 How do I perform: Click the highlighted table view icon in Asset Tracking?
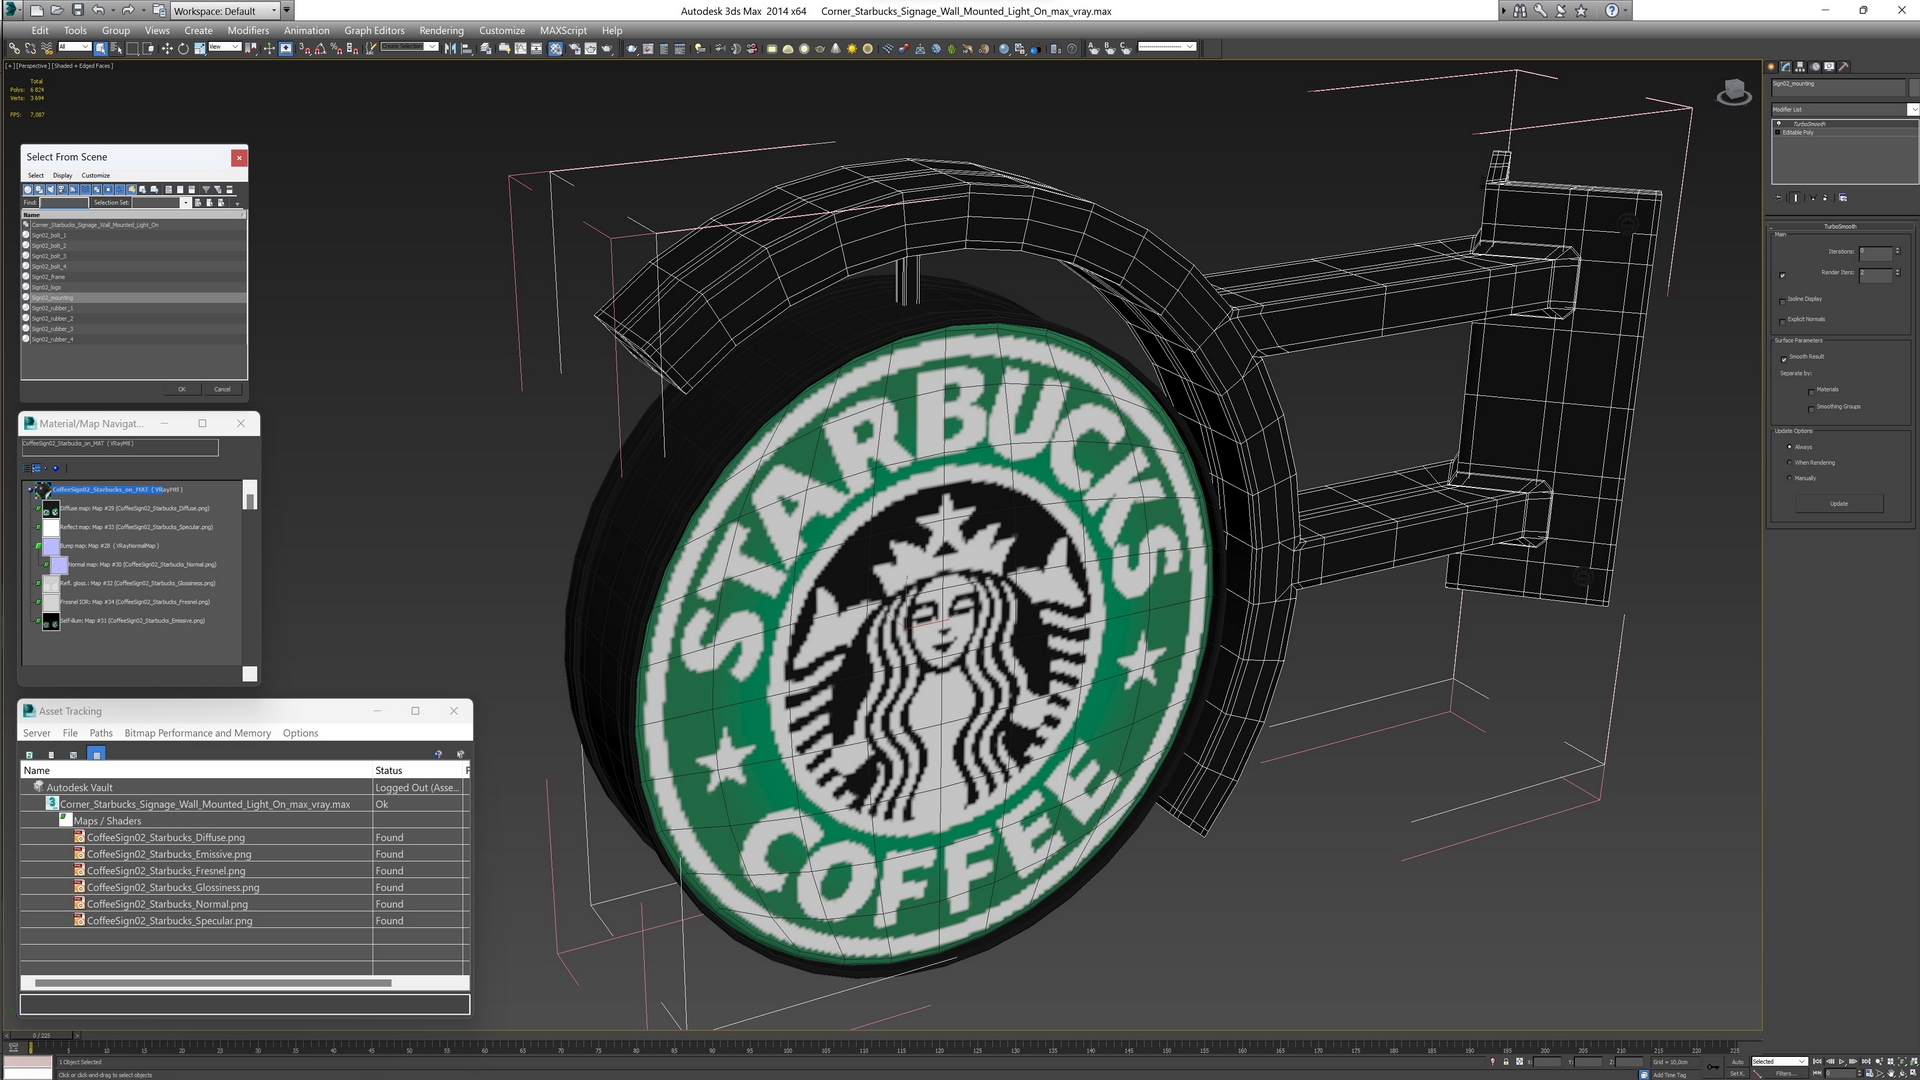click(96, 755)
